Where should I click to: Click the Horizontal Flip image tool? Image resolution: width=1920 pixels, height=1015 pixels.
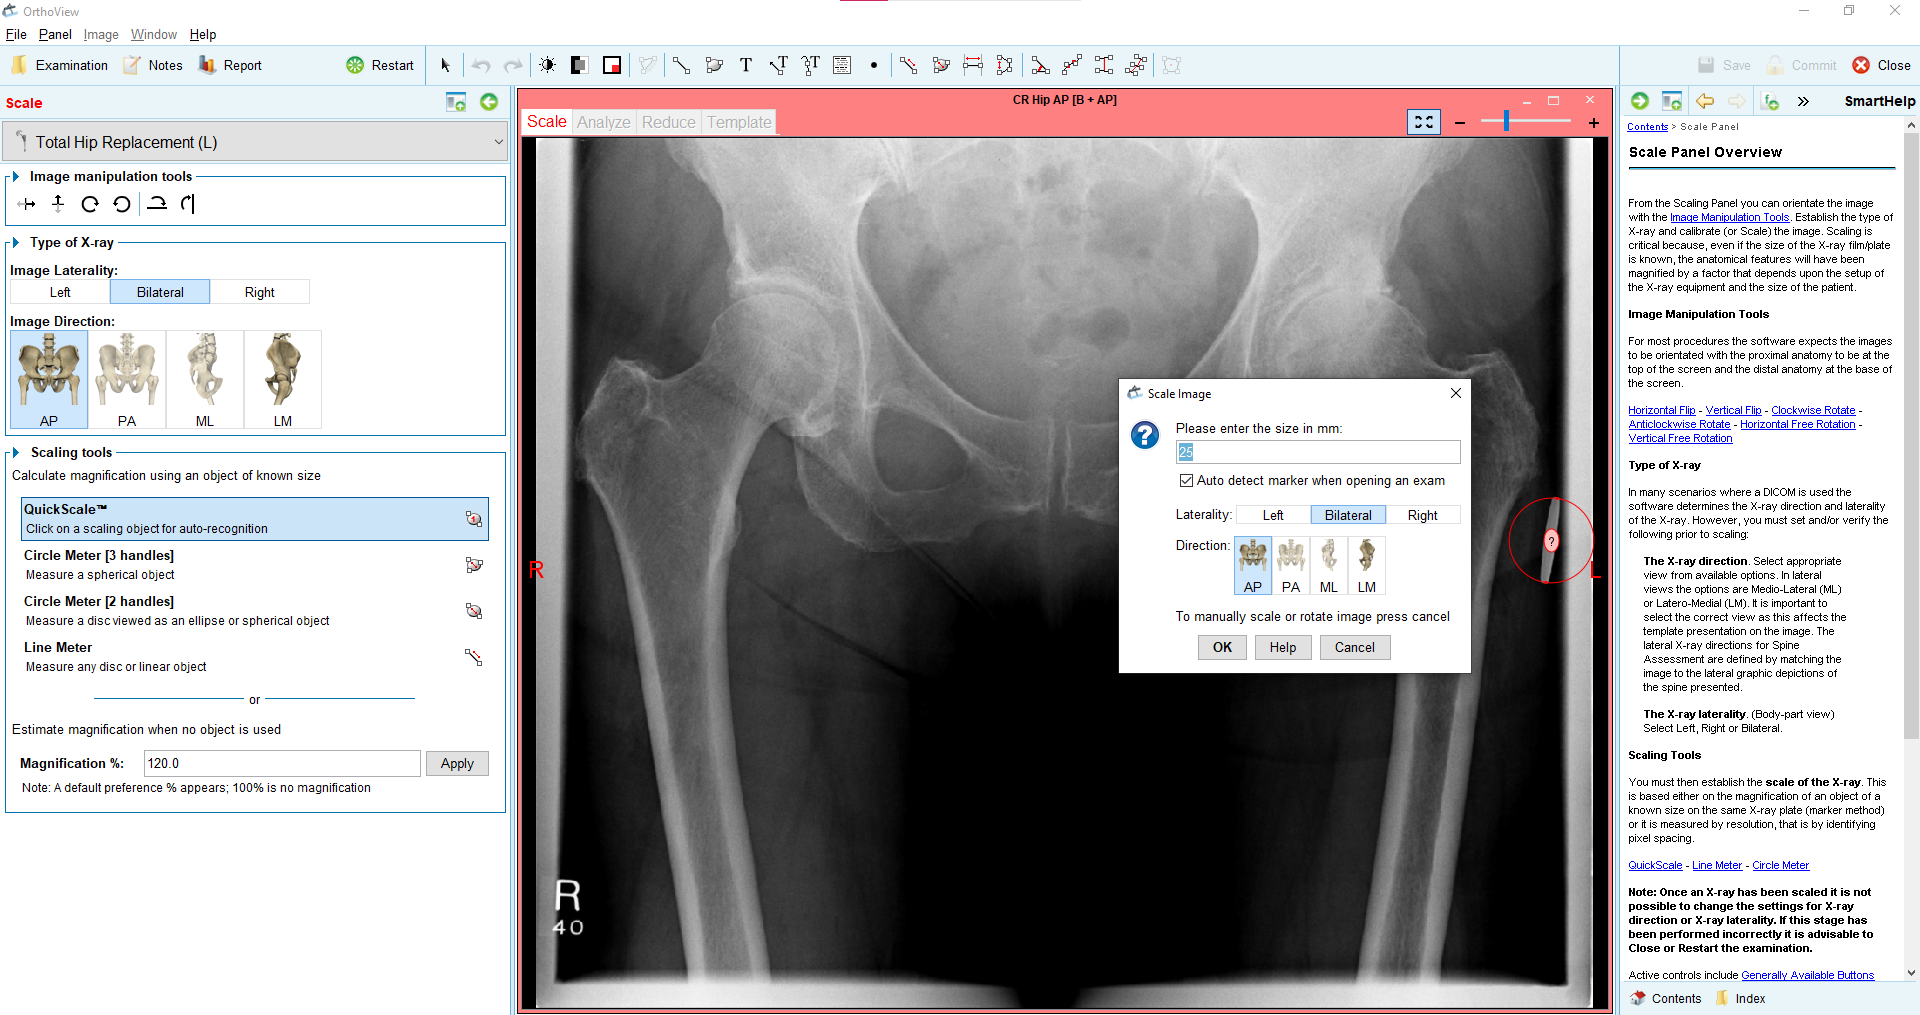27,204
